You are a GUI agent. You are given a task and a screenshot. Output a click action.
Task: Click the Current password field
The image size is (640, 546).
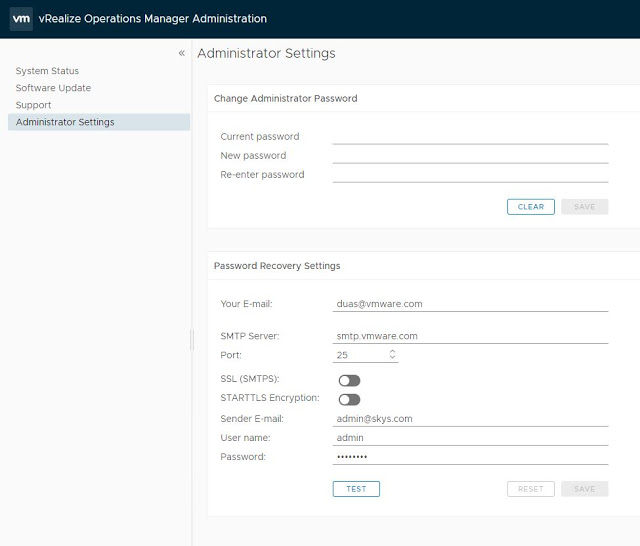coord(470,136)
